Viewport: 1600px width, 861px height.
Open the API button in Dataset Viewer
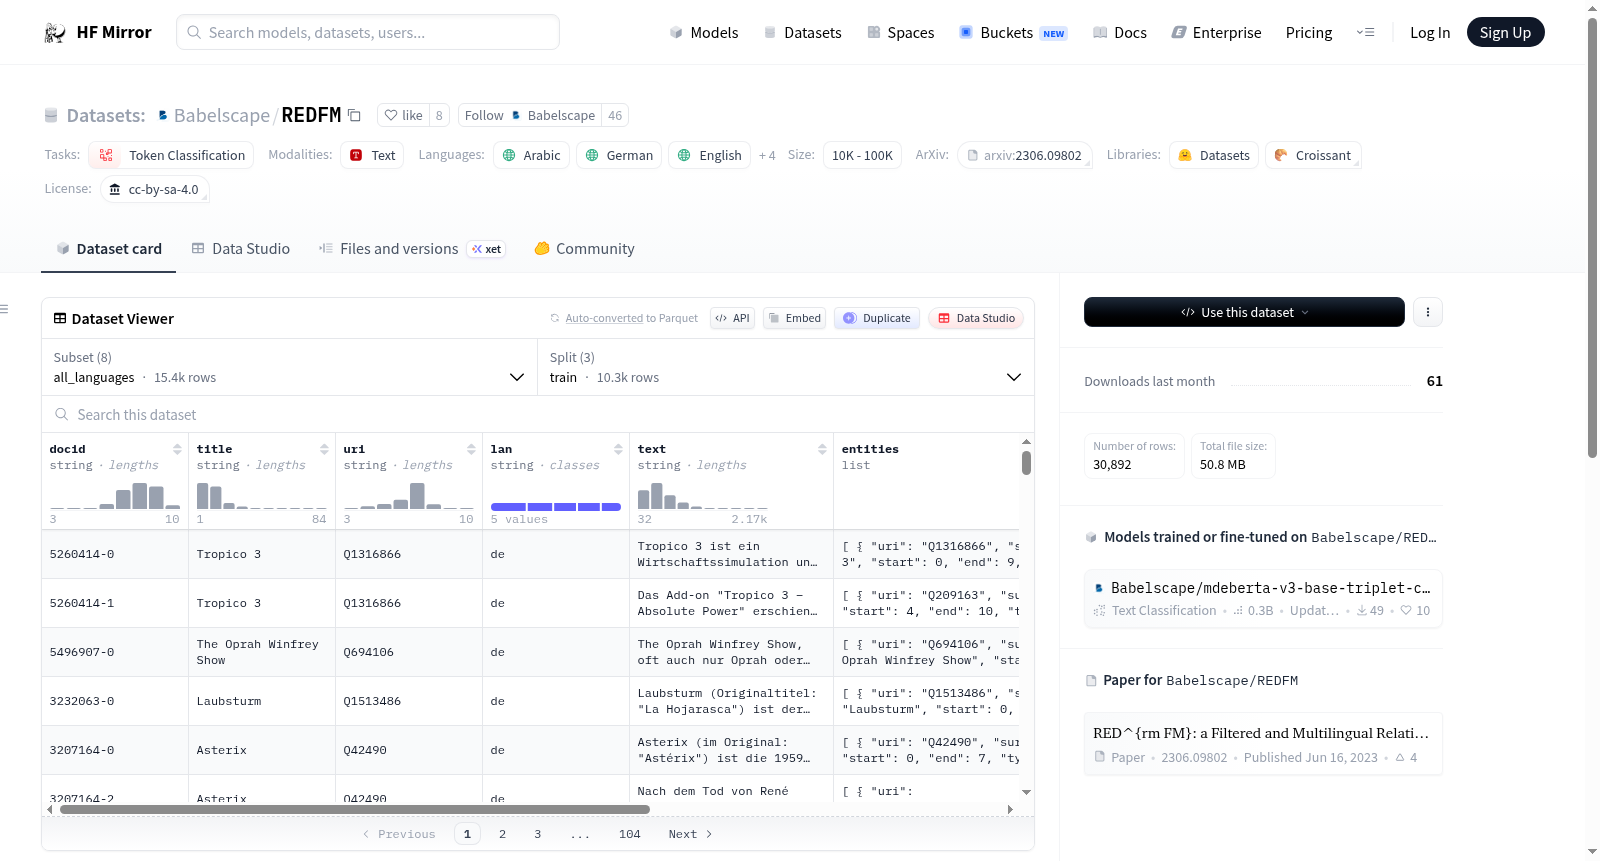733,318
